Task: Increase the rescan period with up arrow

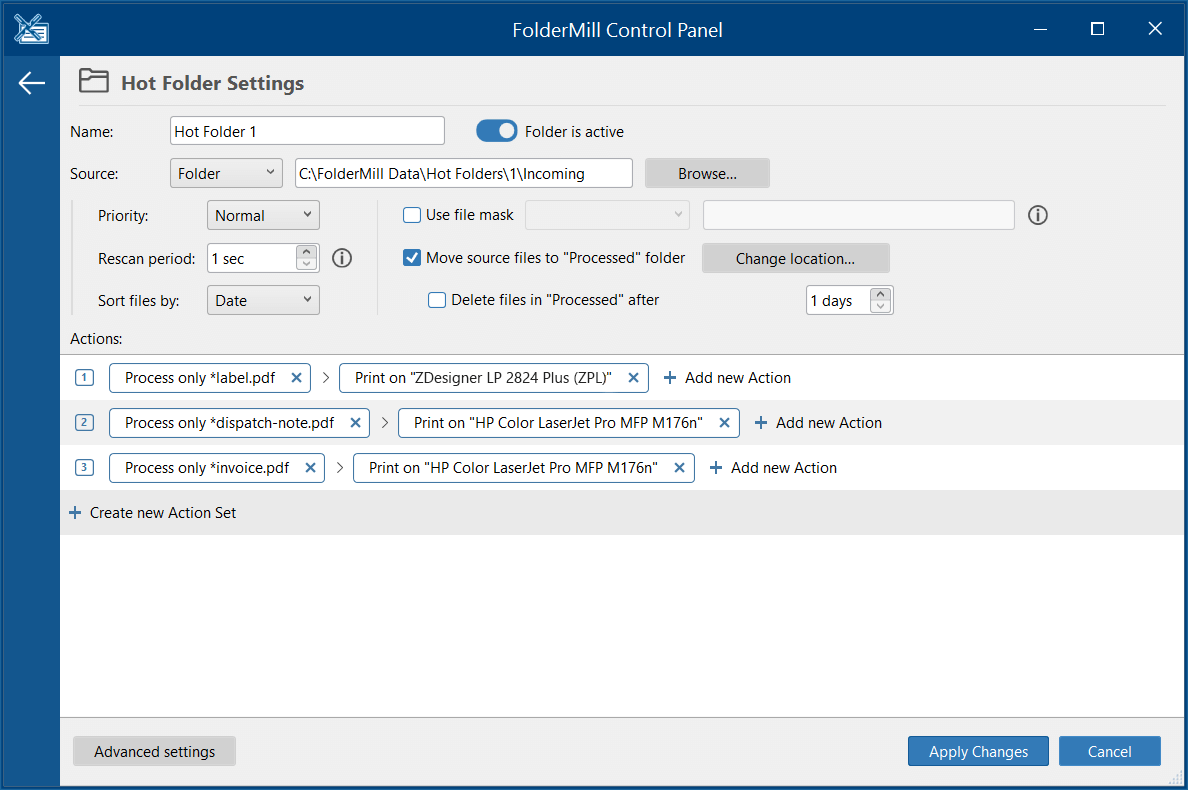Action: (306, 251)
